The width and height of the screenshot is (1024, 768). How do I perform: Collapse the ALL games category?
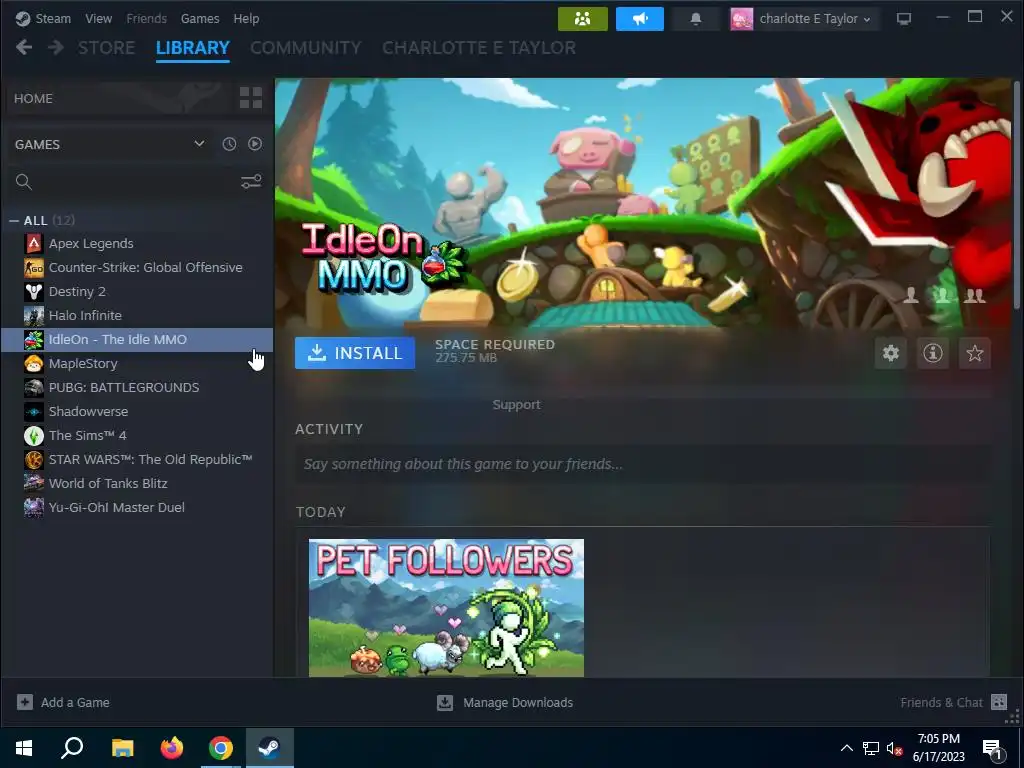14,221
